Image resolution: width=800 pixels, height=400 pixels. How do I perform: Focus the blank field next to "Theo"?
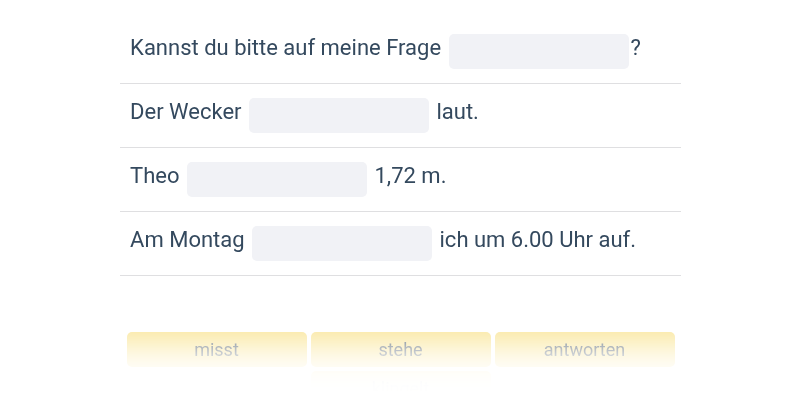point(276,179)
